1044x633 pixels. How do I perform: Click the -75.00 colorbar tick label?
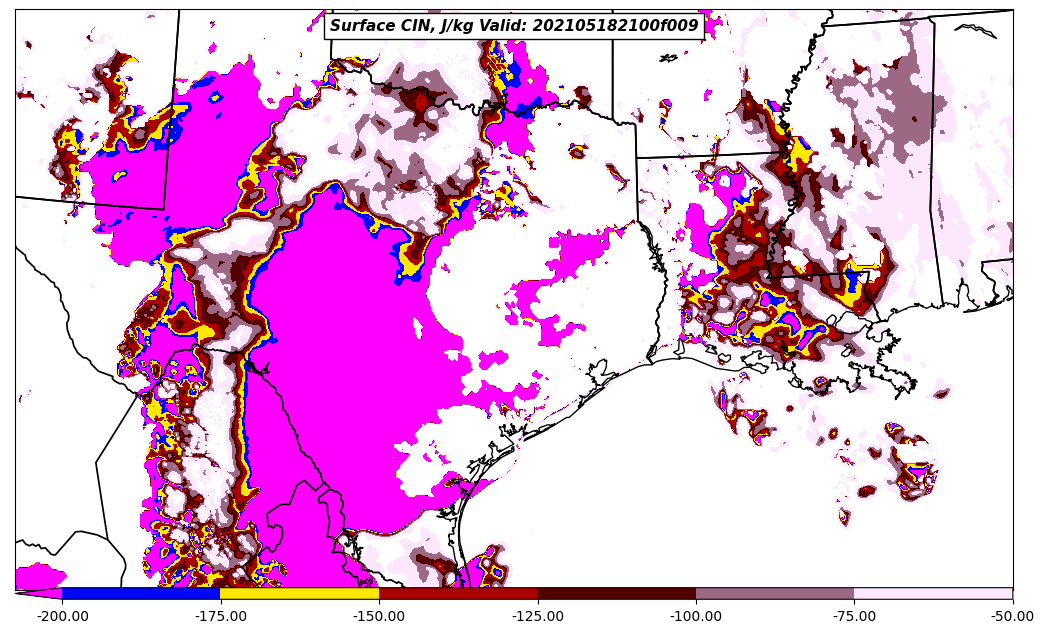tap(854, 616)
